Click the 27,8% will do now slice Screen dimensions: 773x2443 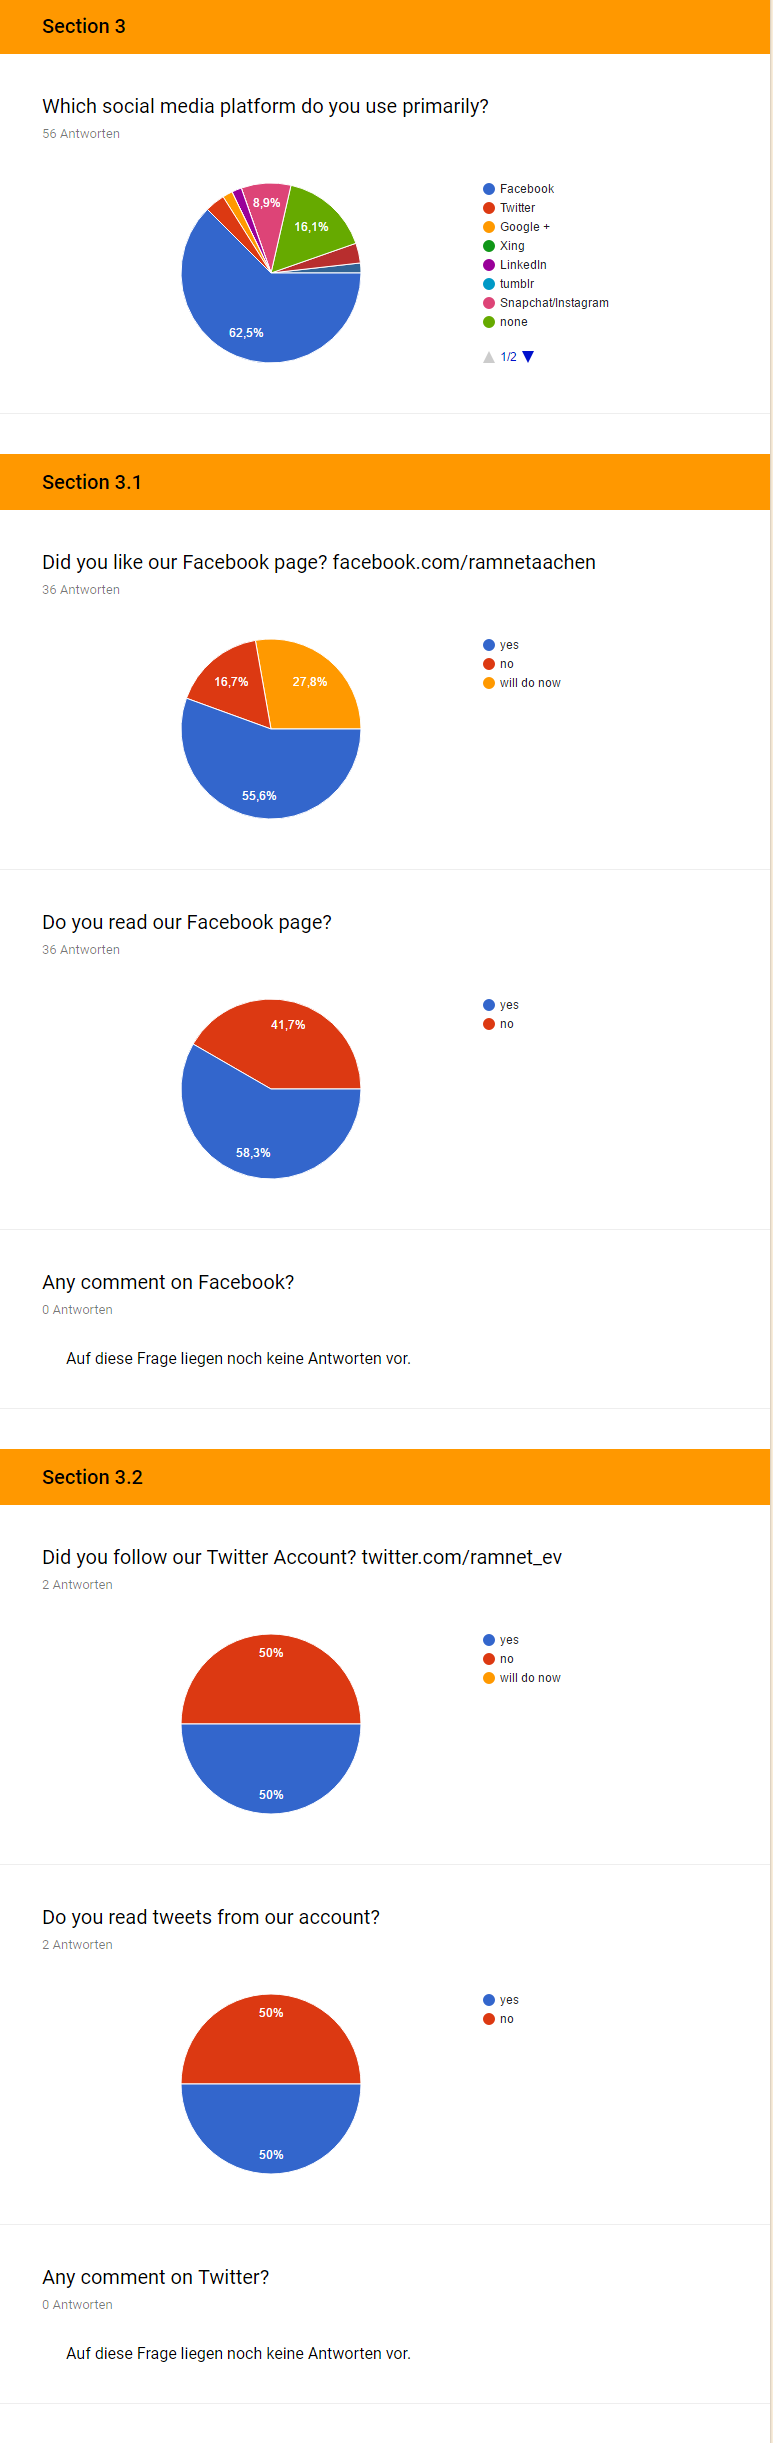click(x=310, y=685)
